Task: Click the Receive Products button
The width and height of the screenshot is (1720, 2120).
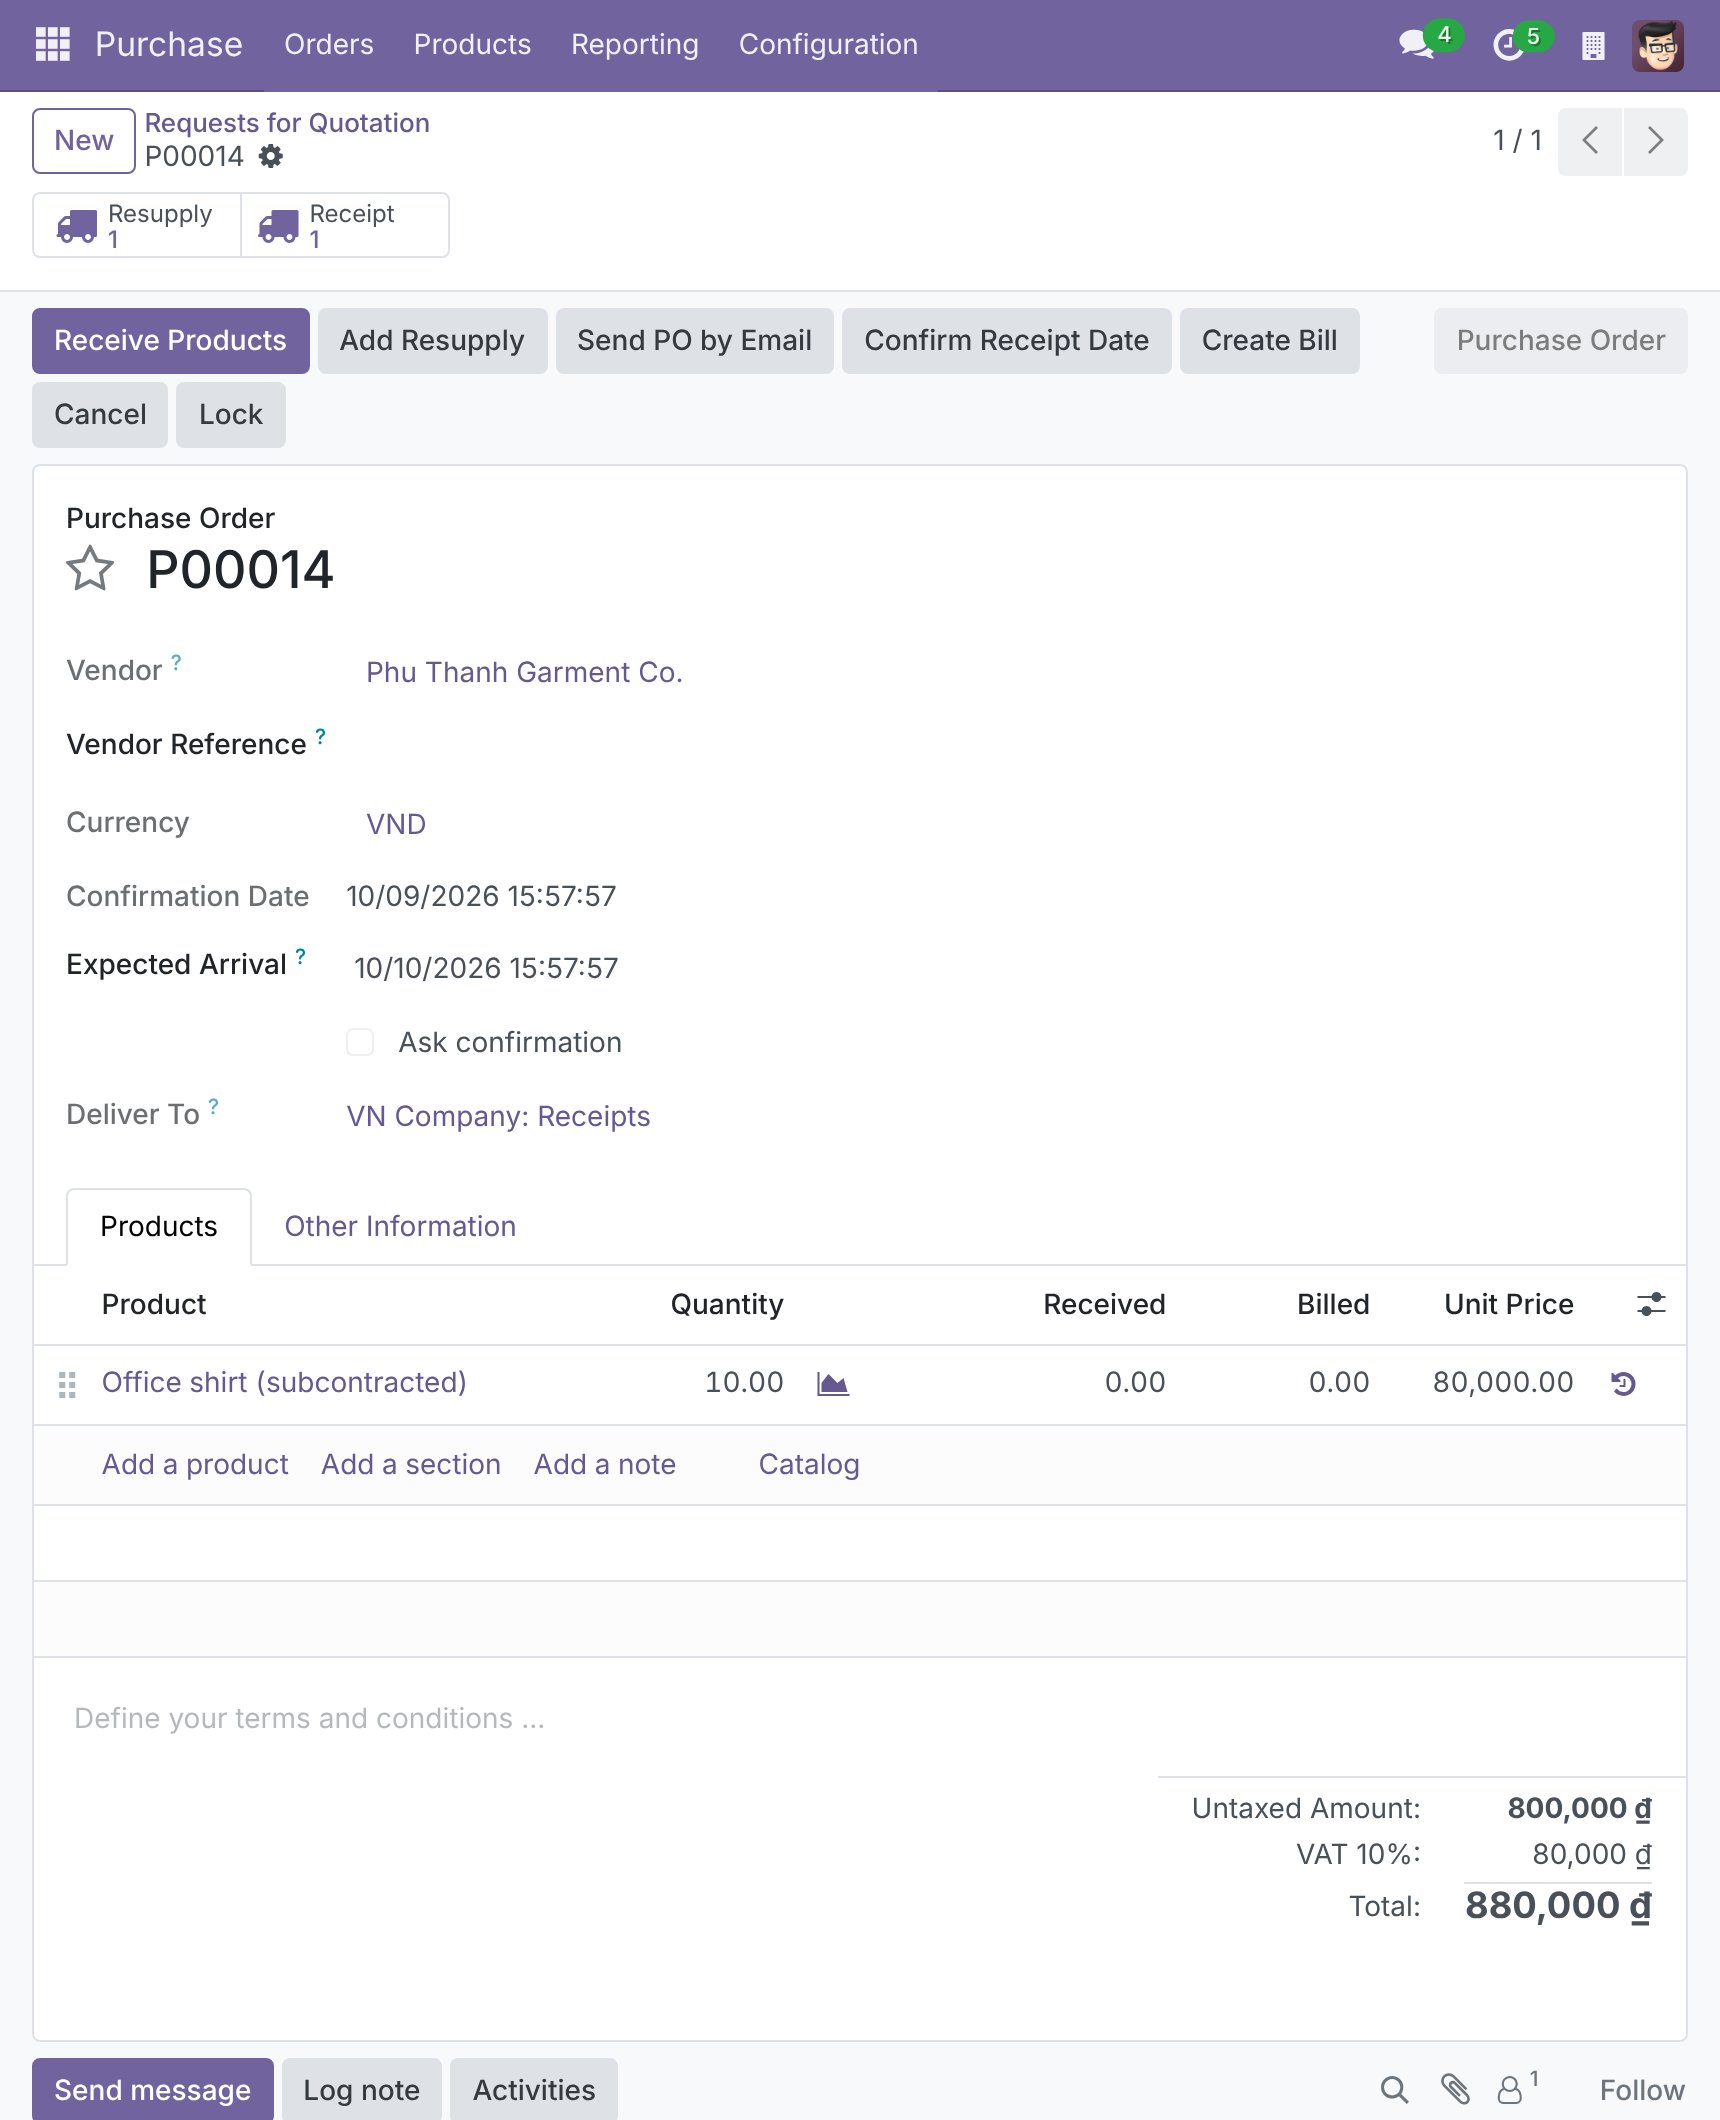Action: pos(171,341)
